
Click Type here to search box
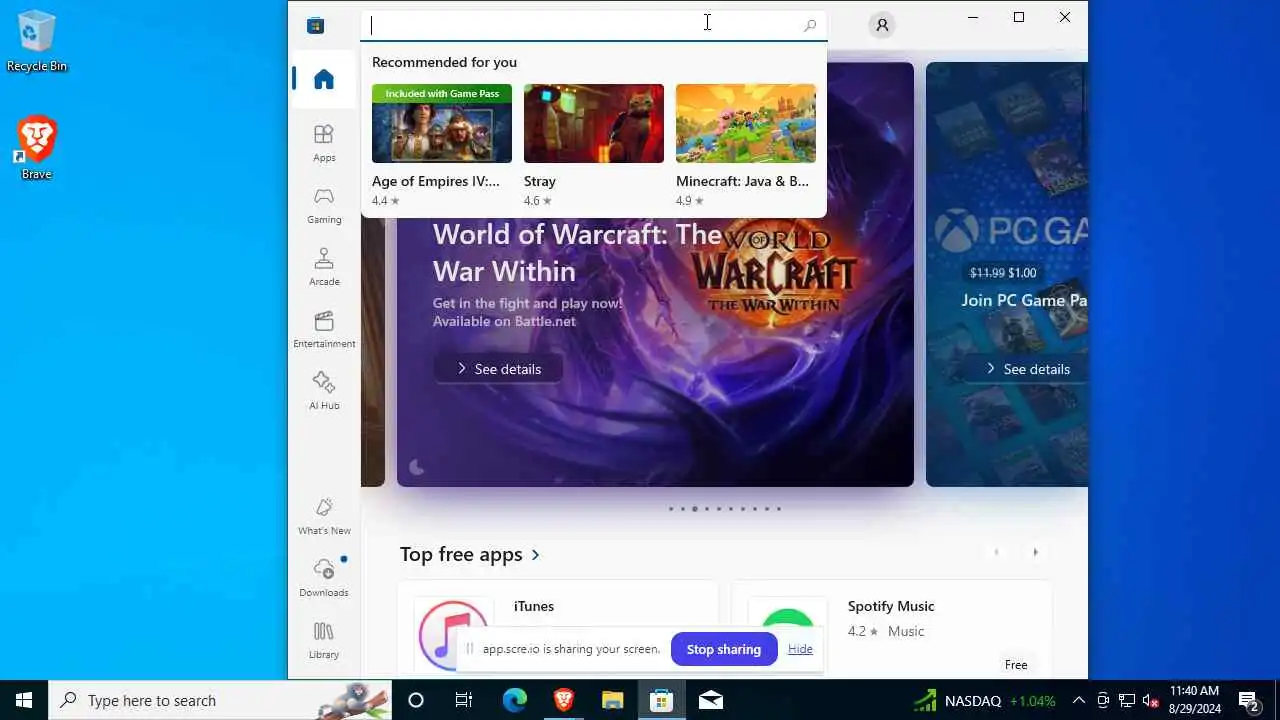[220, 700]
